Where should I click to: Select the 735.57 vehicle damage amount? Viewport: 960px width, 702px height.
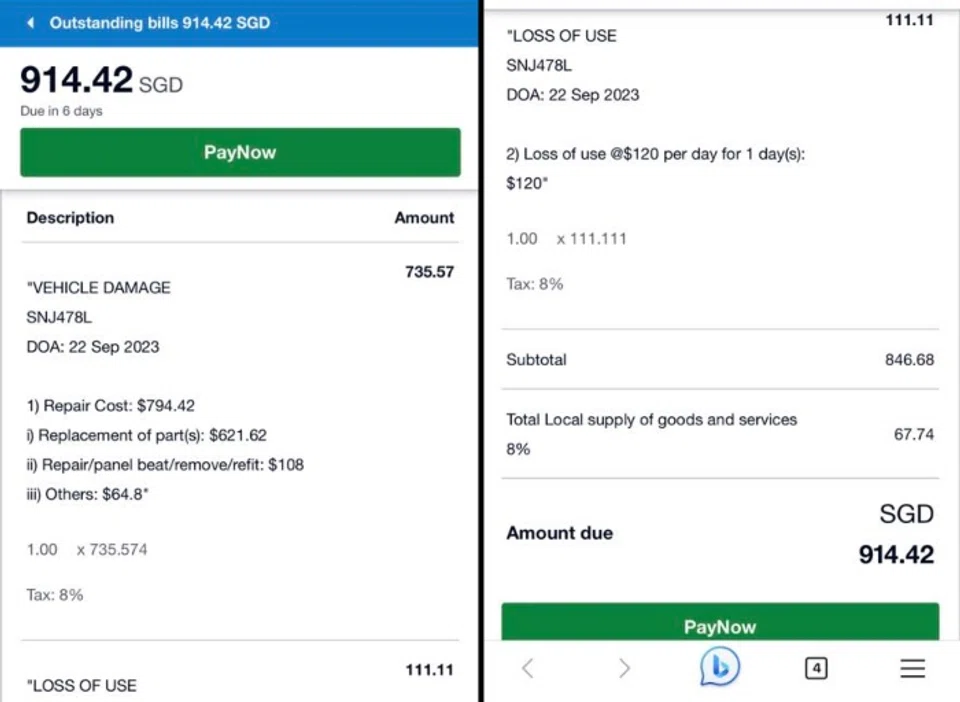coord(429,272)
